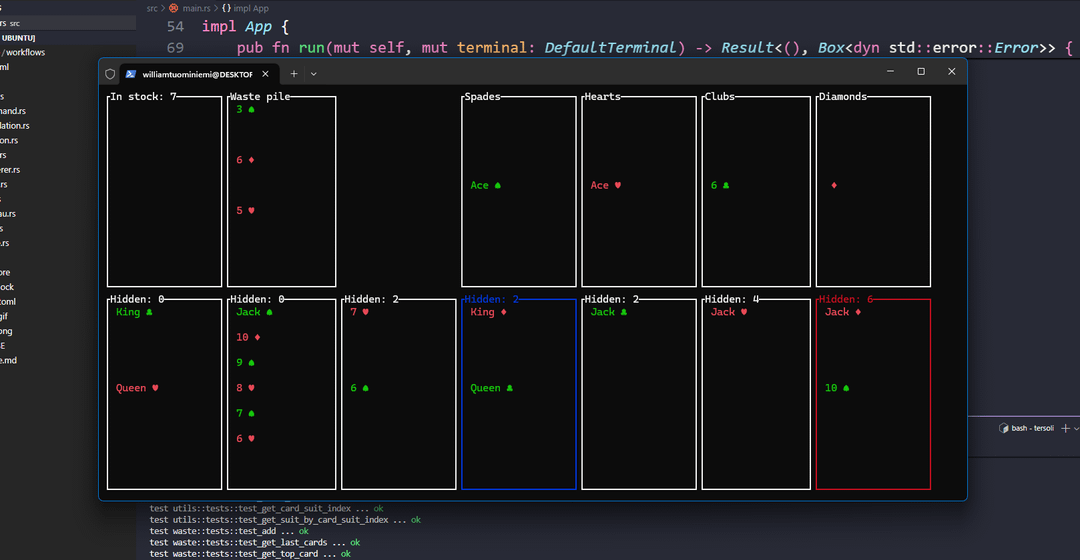Click the Spades foundation label
The height and width of the screenshot is (560, 1080).
pos(482,96)
